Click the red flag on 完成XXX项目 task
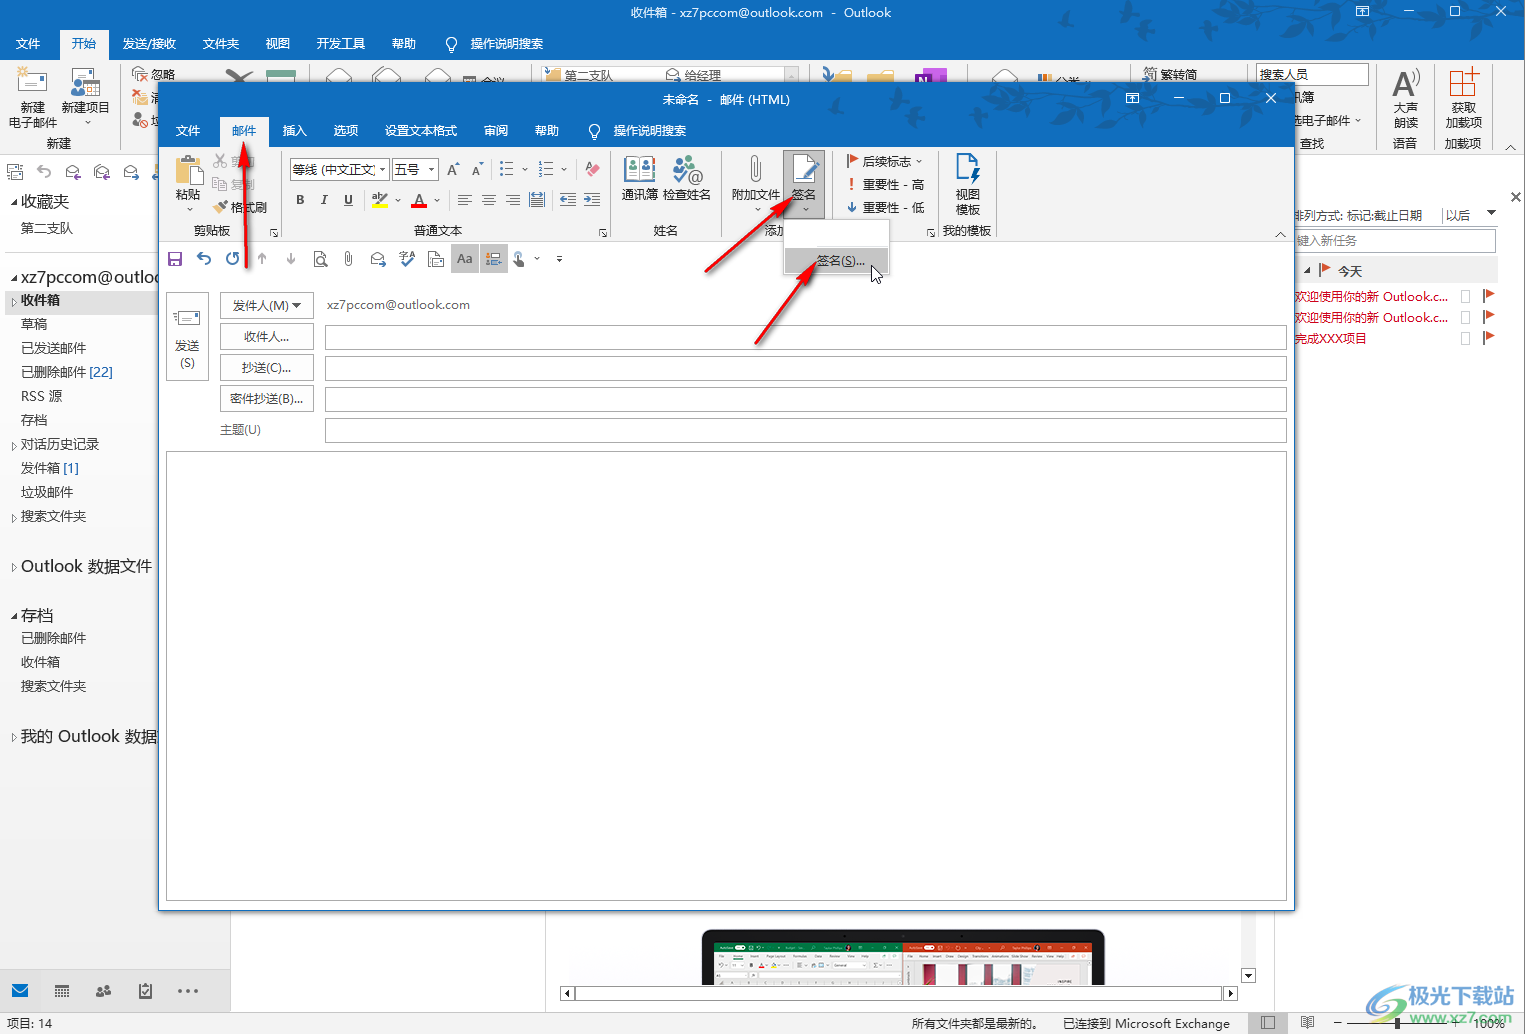Screen dimensions: 1525x1034 point(1488,338)
